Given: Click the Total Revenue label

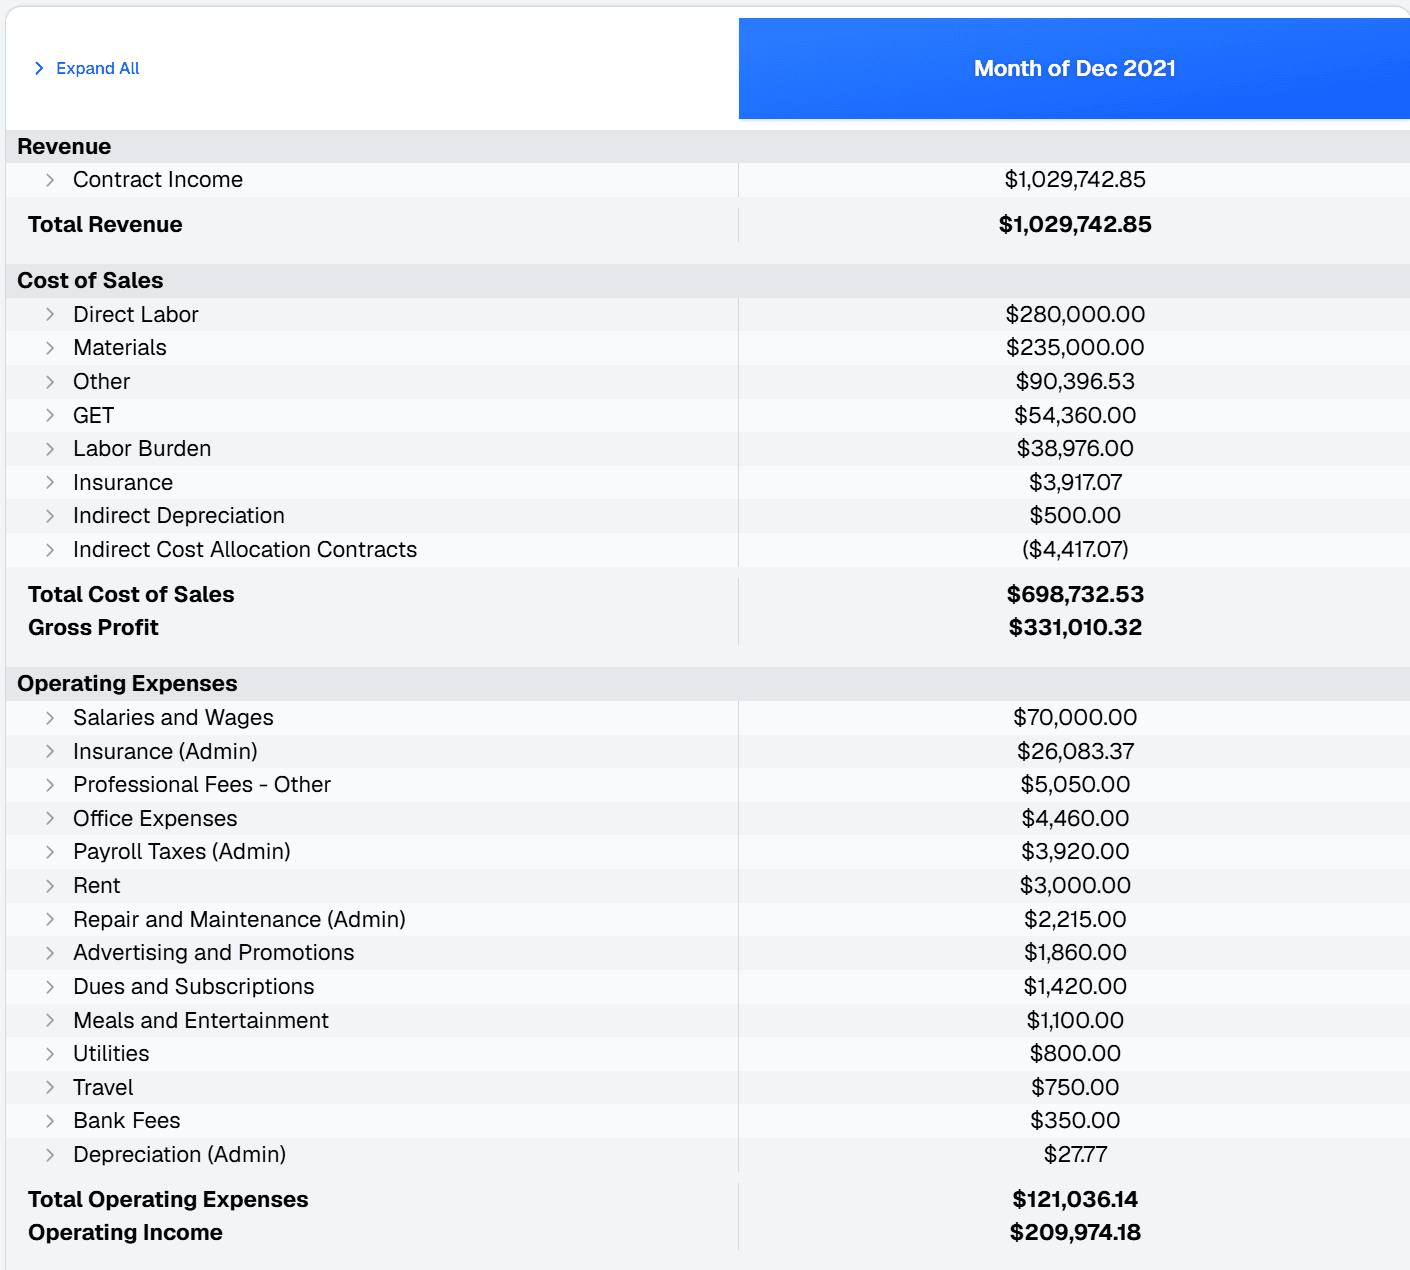Looking at the screenshot, I should [x=105, y=225].
